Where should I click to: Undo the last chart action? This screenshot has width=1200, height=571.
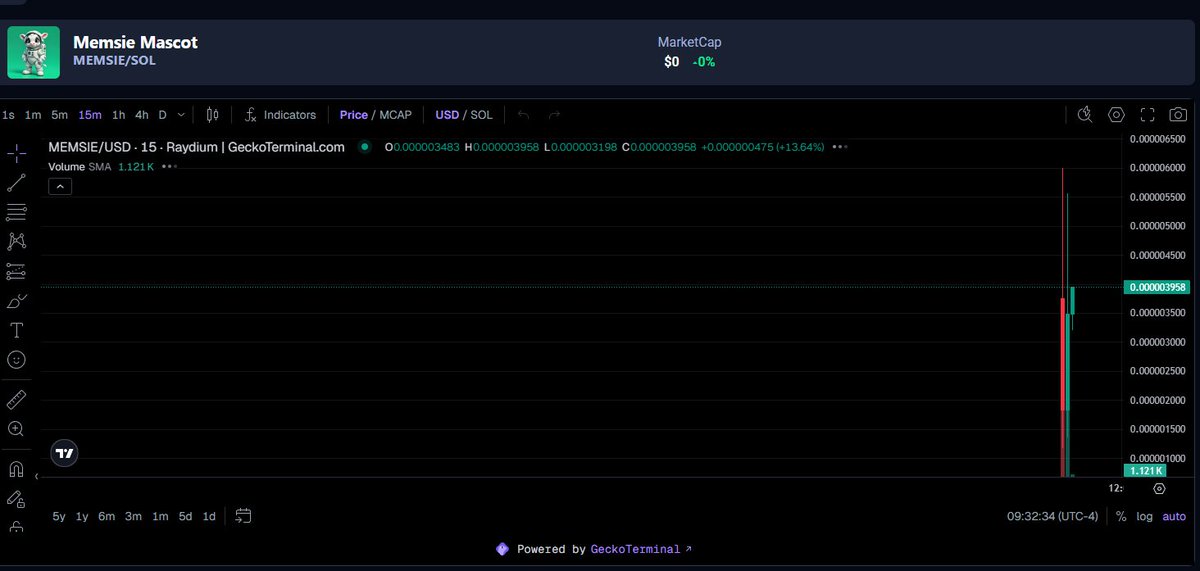[x=523, y=115]
